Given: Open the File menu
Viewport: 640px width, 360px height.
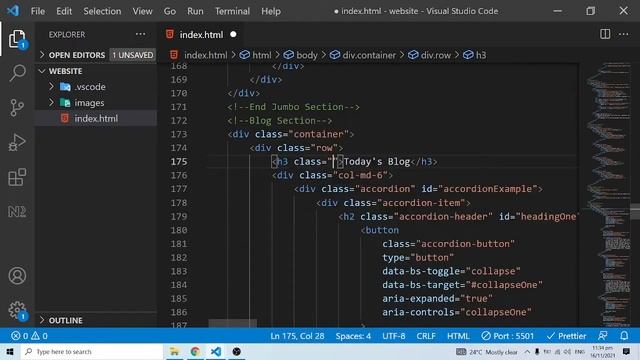Looking at the screenshot, I should click(x=38, y=11).
